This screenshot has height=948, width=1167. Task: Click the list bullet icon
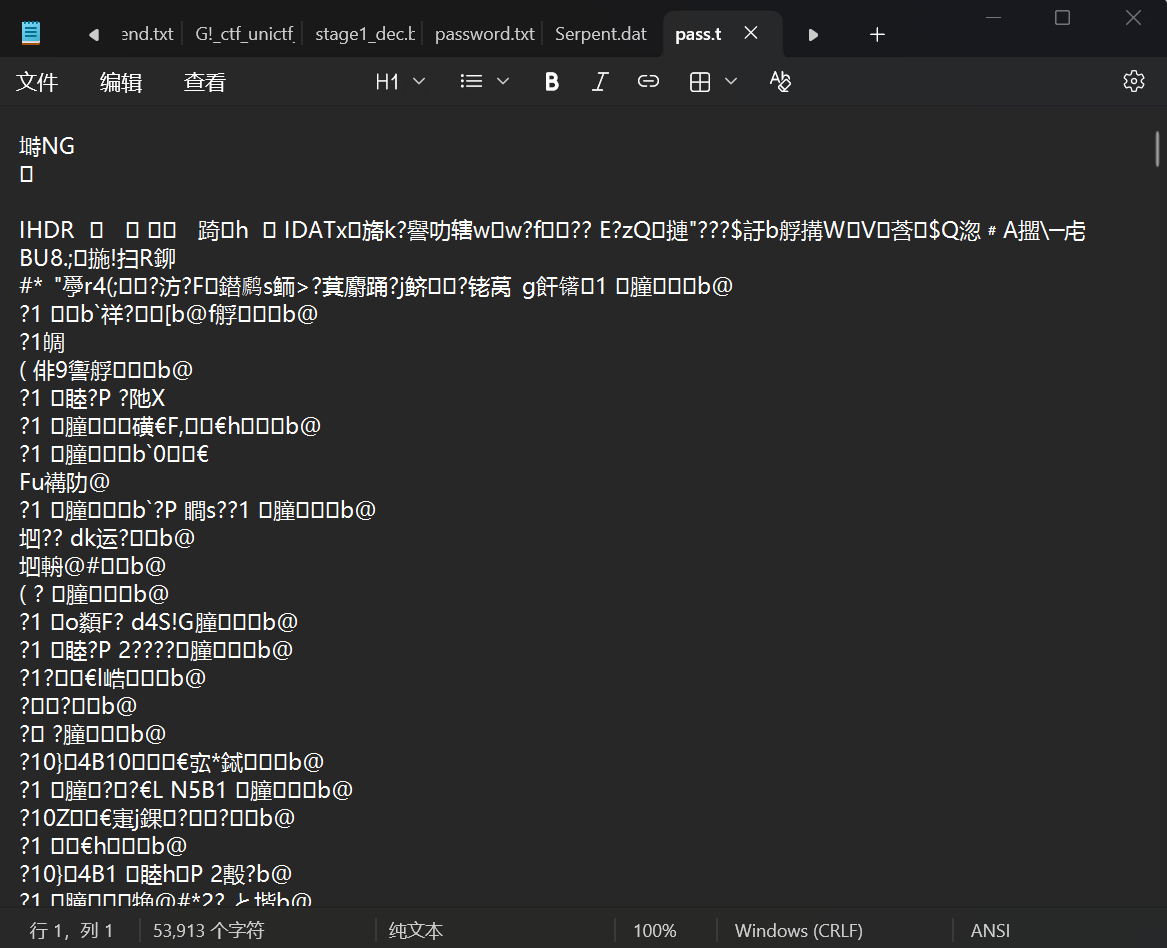point(472,82)
